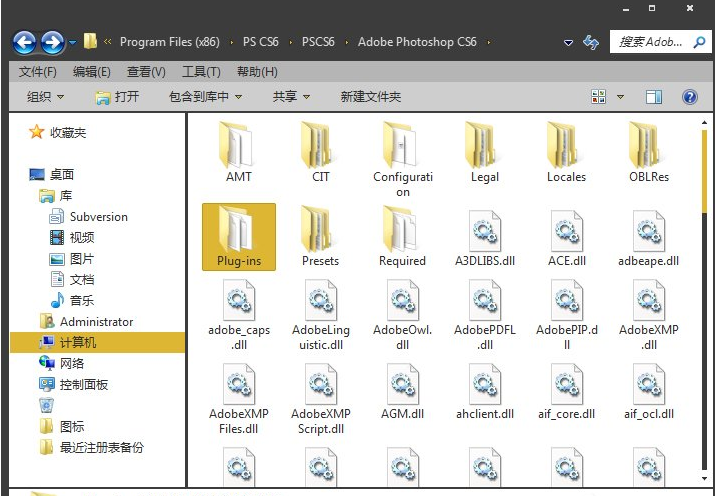The image size is (715, 496).
Task: Open recent locations dropdown beside Forward button
Action: pyautogui.click(x=73, y=42)
